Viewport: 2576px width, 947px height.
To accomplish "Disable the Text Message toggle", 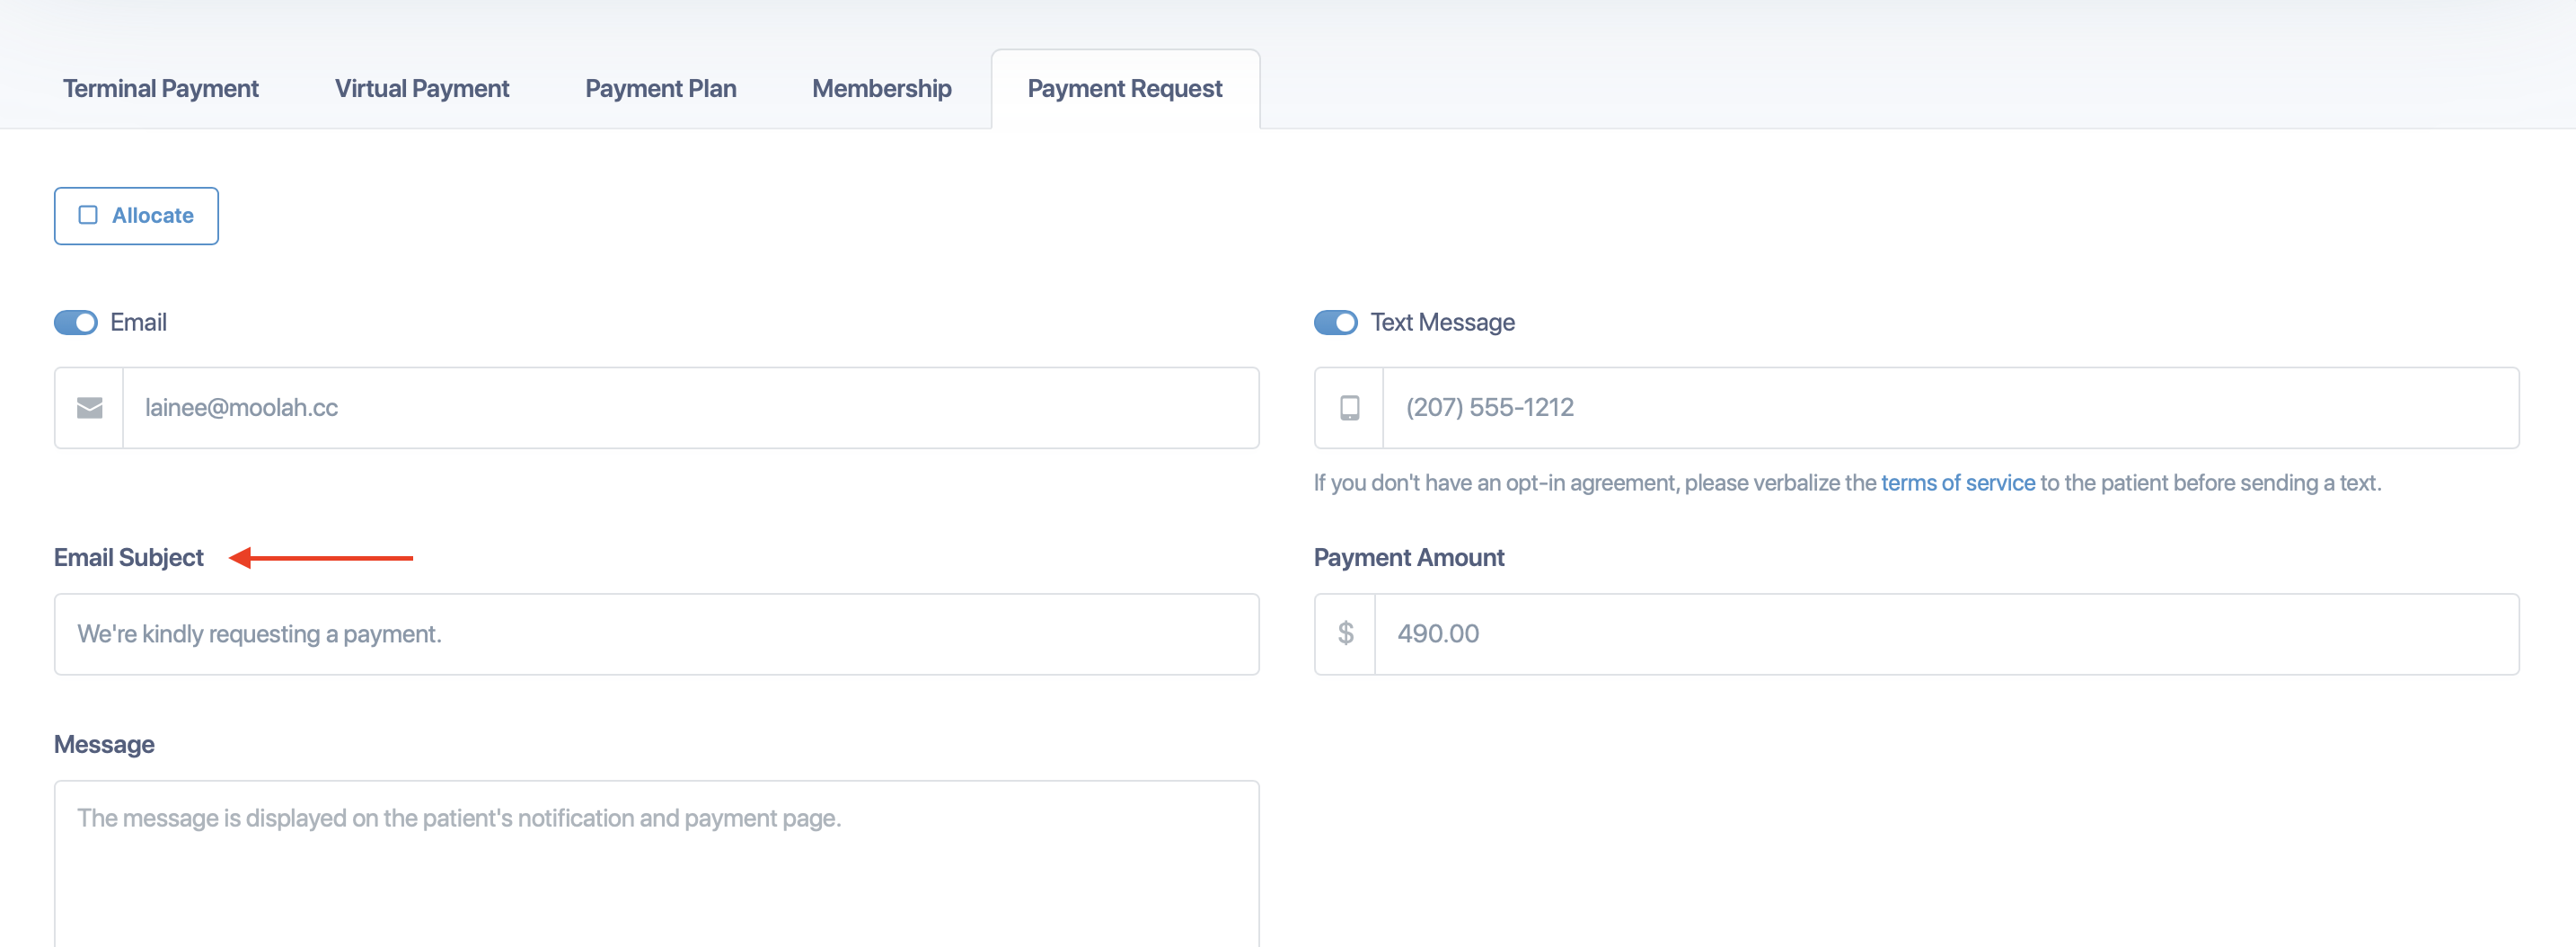I will pos(1336,322).
